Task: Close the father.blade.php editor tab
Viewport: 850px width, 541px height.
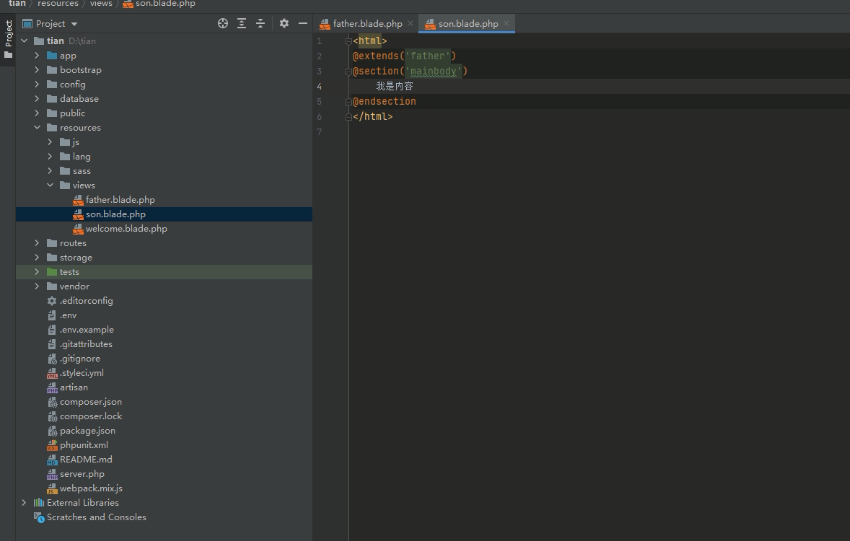Action: tap(410, 23)
